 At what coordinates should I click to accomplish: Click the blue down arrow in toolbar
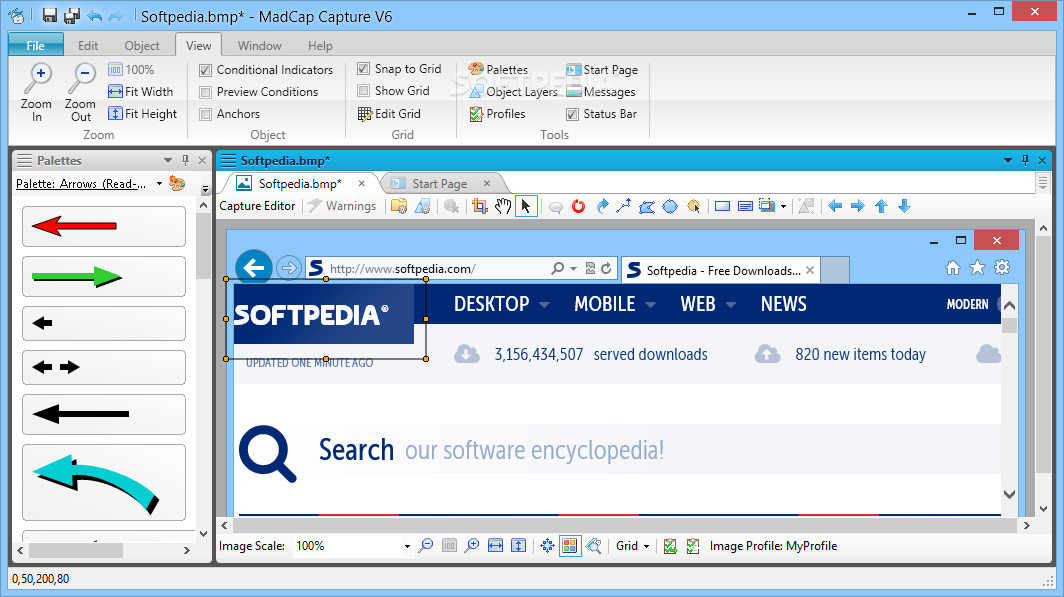tap(904, 206)
